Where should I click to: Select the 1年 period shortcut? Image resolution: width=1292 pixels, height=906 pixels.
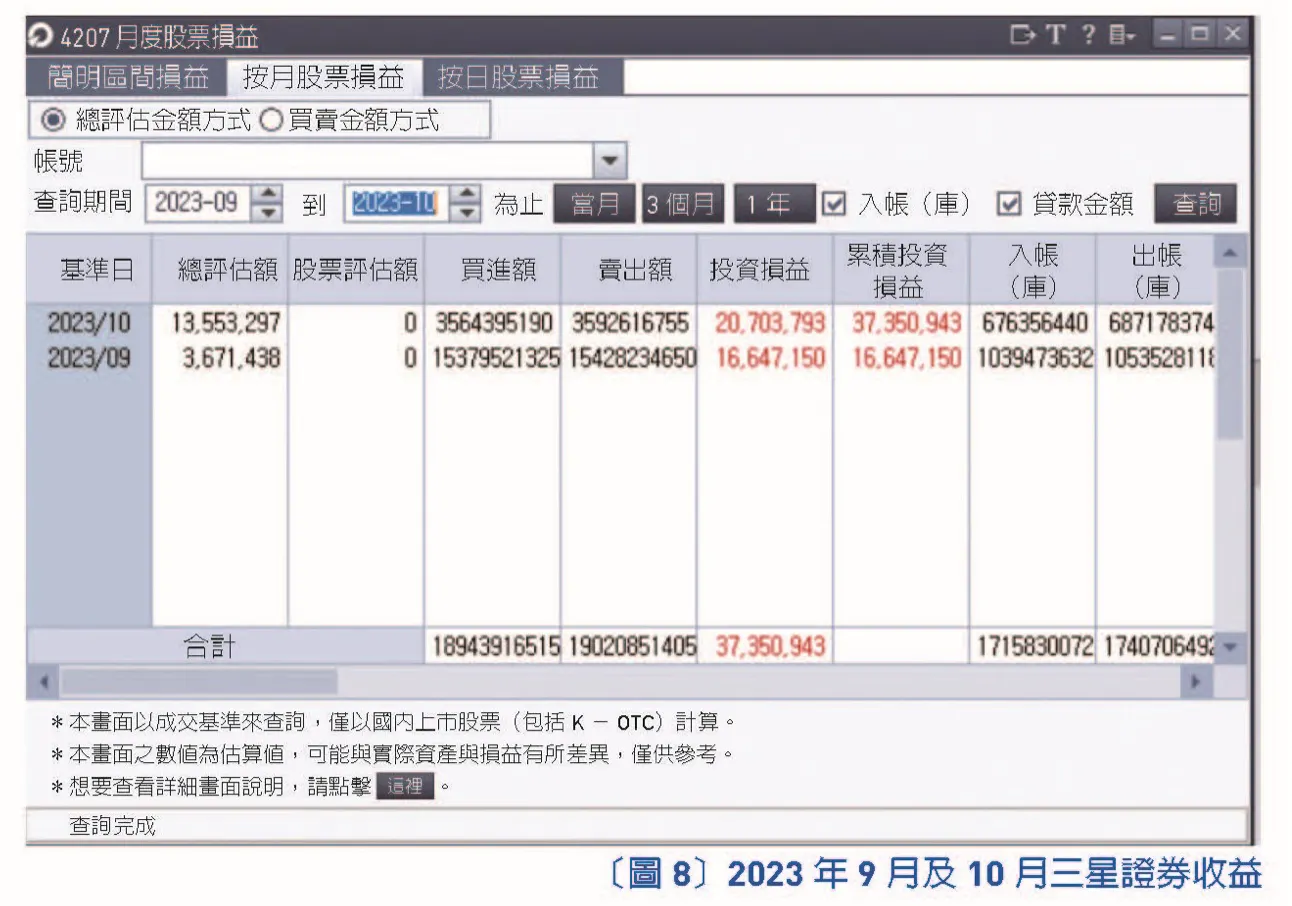775,203
